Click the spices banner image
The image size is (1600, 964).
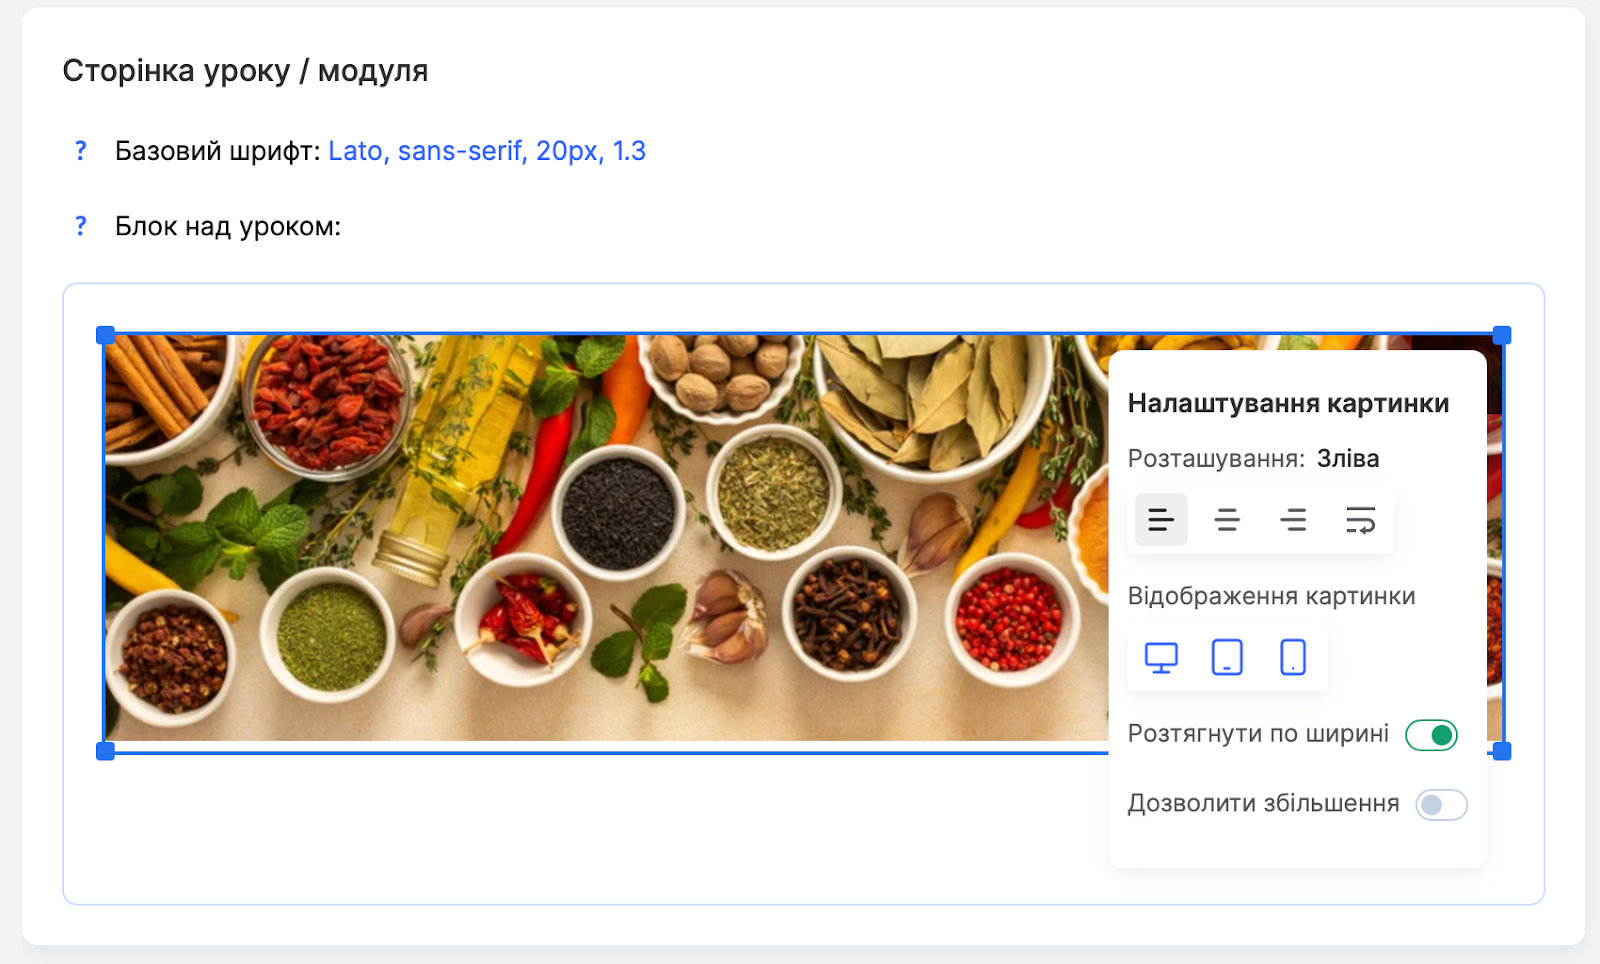tap(600, 540)
